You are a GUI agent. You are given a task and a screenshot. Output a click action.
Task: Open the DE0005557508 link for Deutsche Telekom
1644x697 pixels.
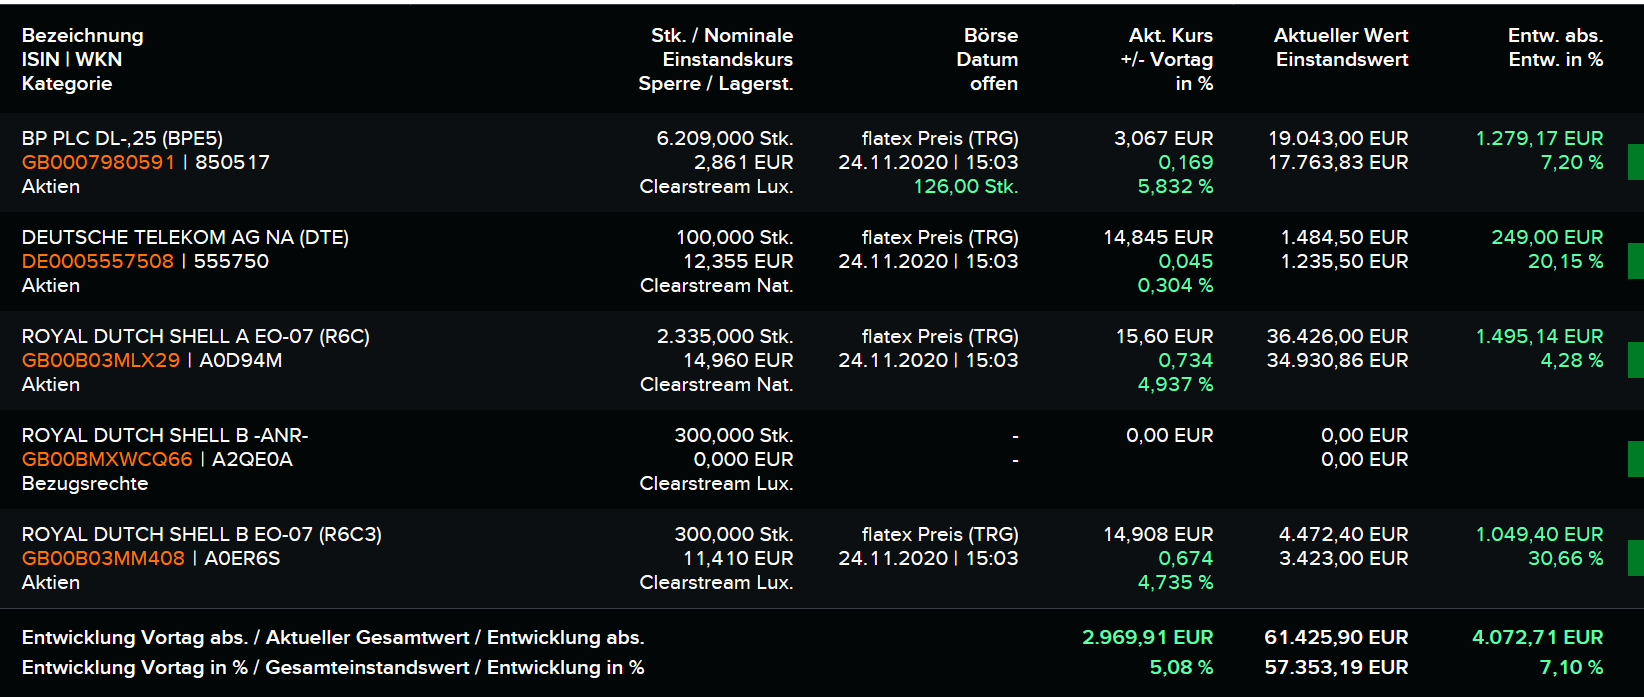click(x=97, y=261)
